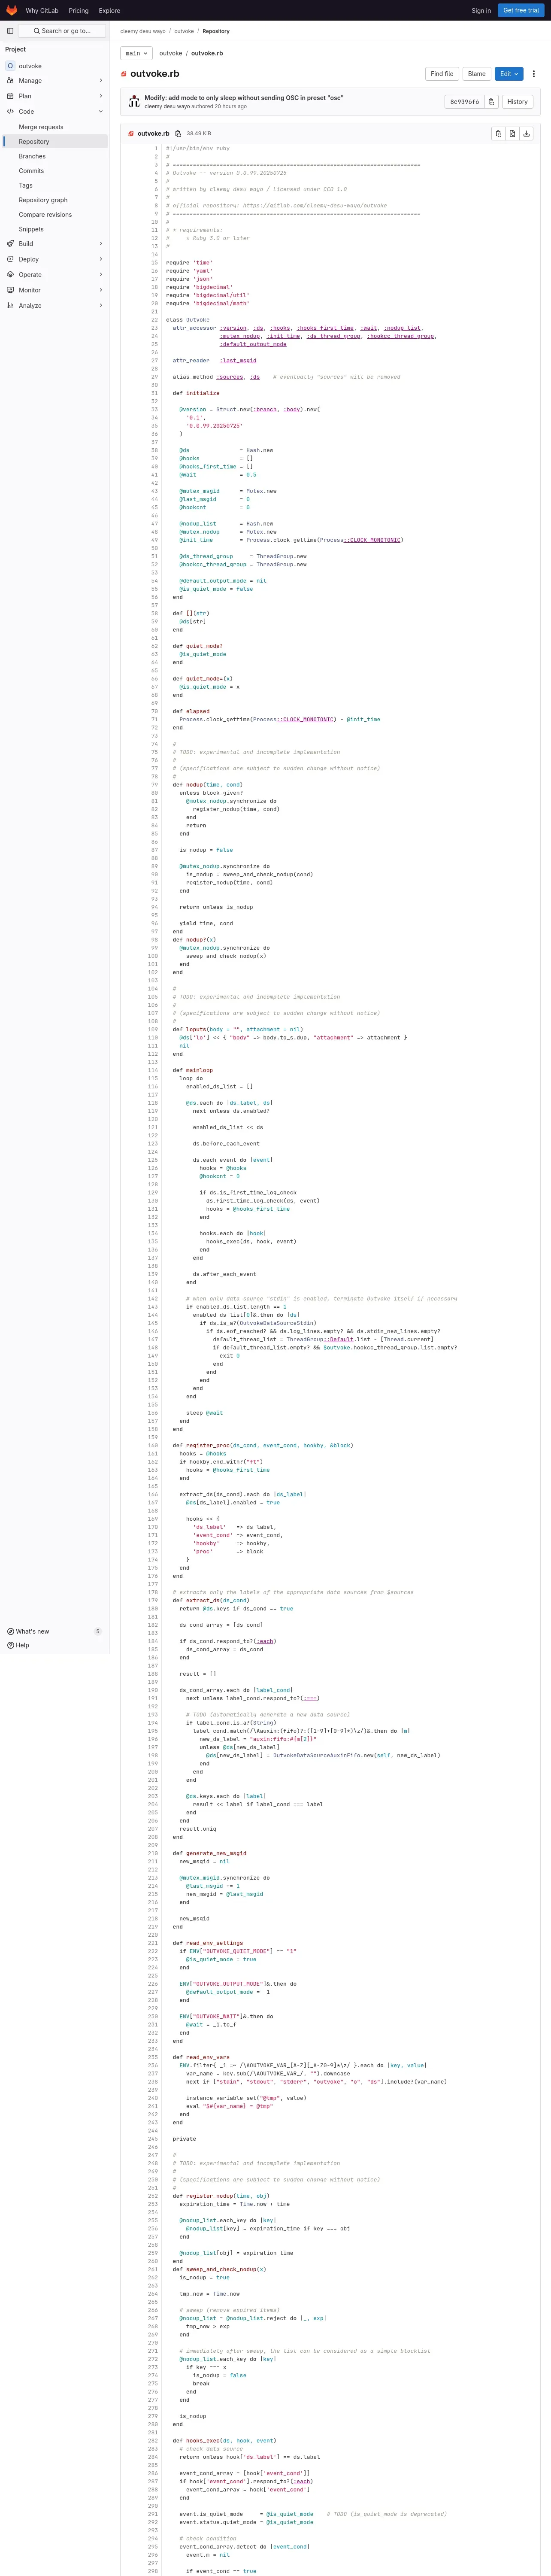Click outvoke folder in file path

171,53
